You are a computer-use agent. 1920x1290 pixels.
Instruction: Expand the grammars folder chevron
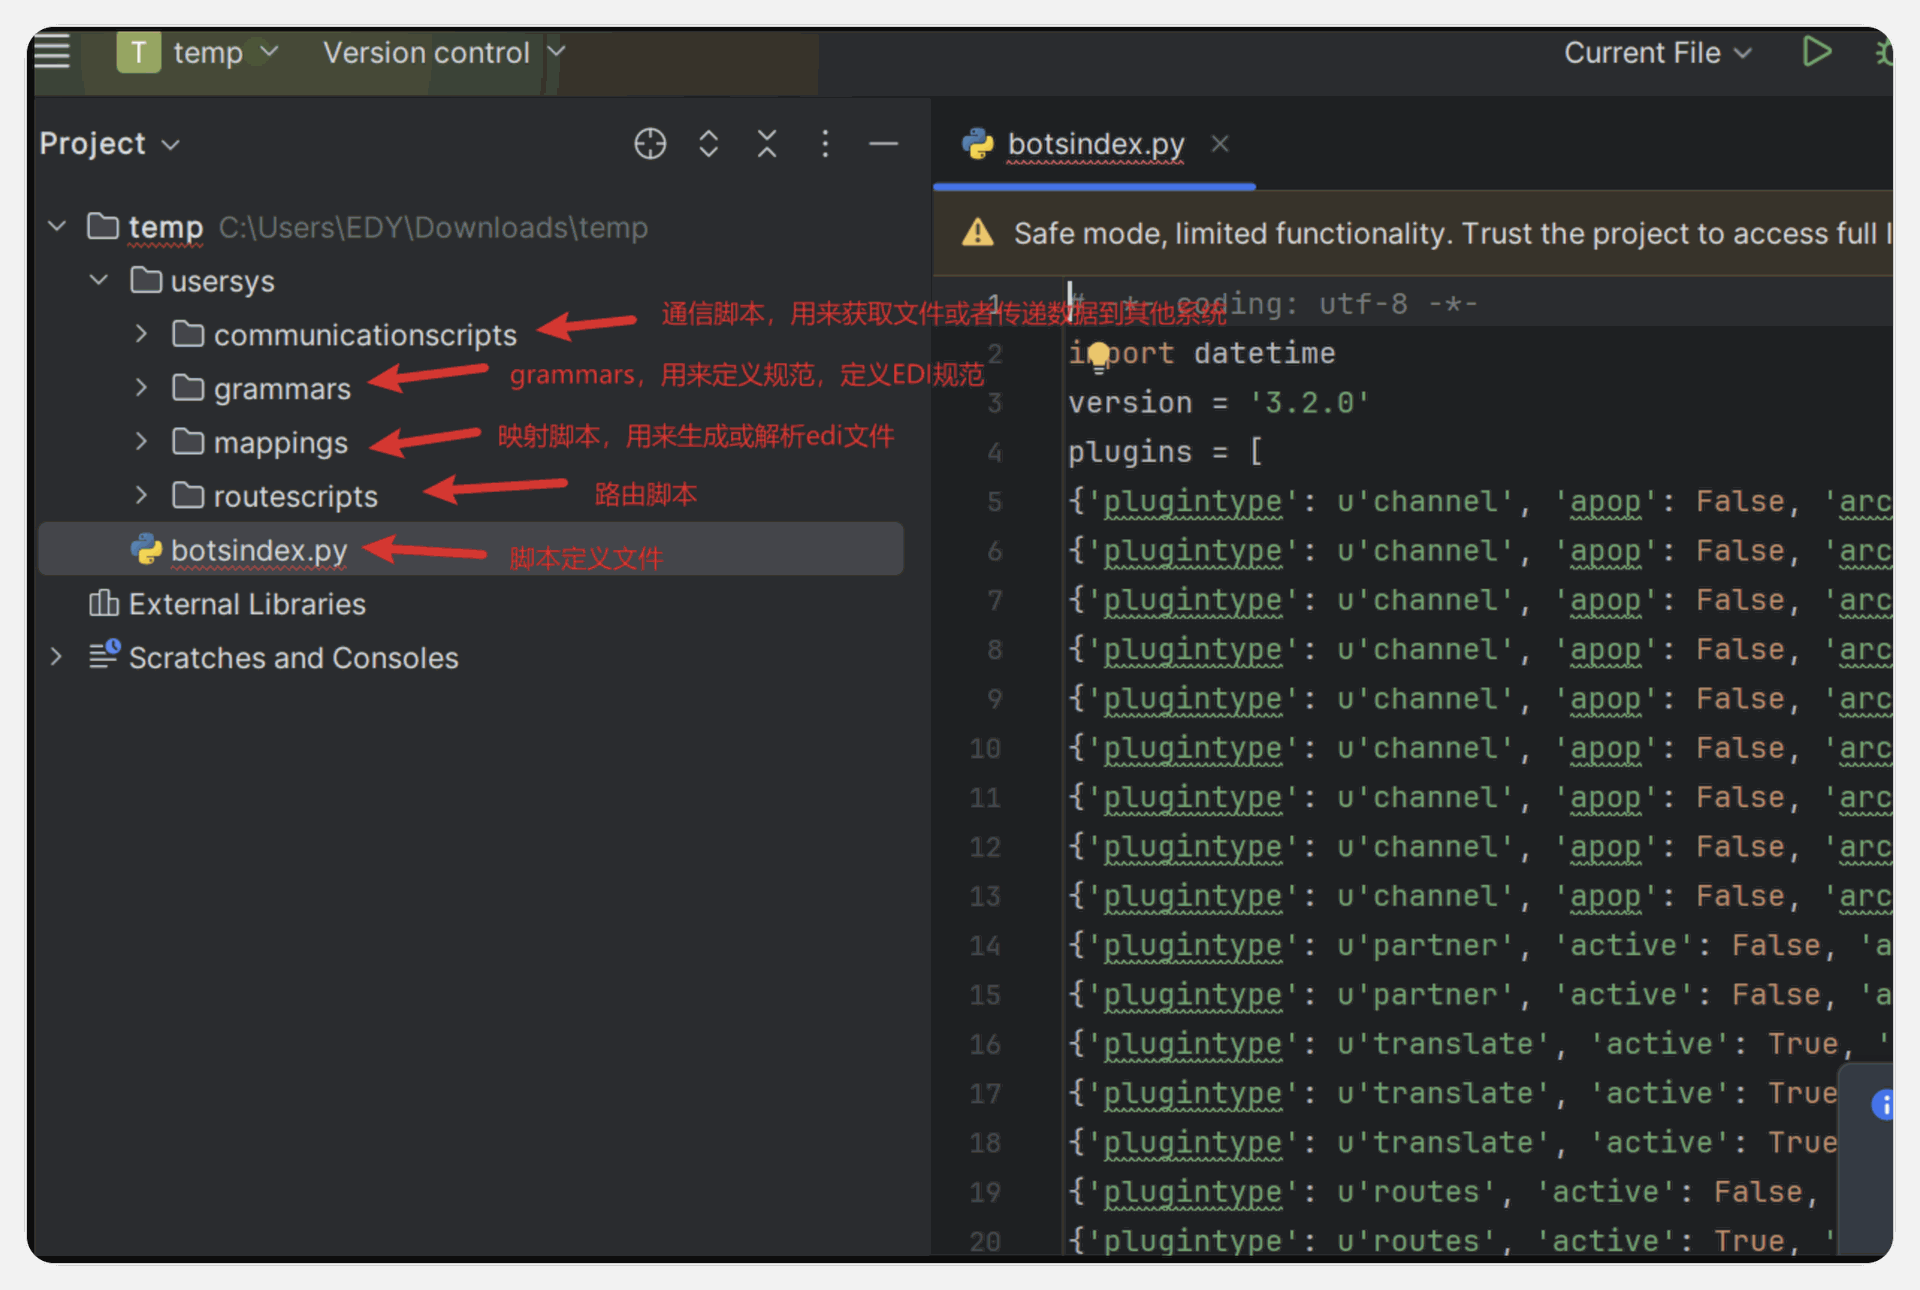click(141, 388)
